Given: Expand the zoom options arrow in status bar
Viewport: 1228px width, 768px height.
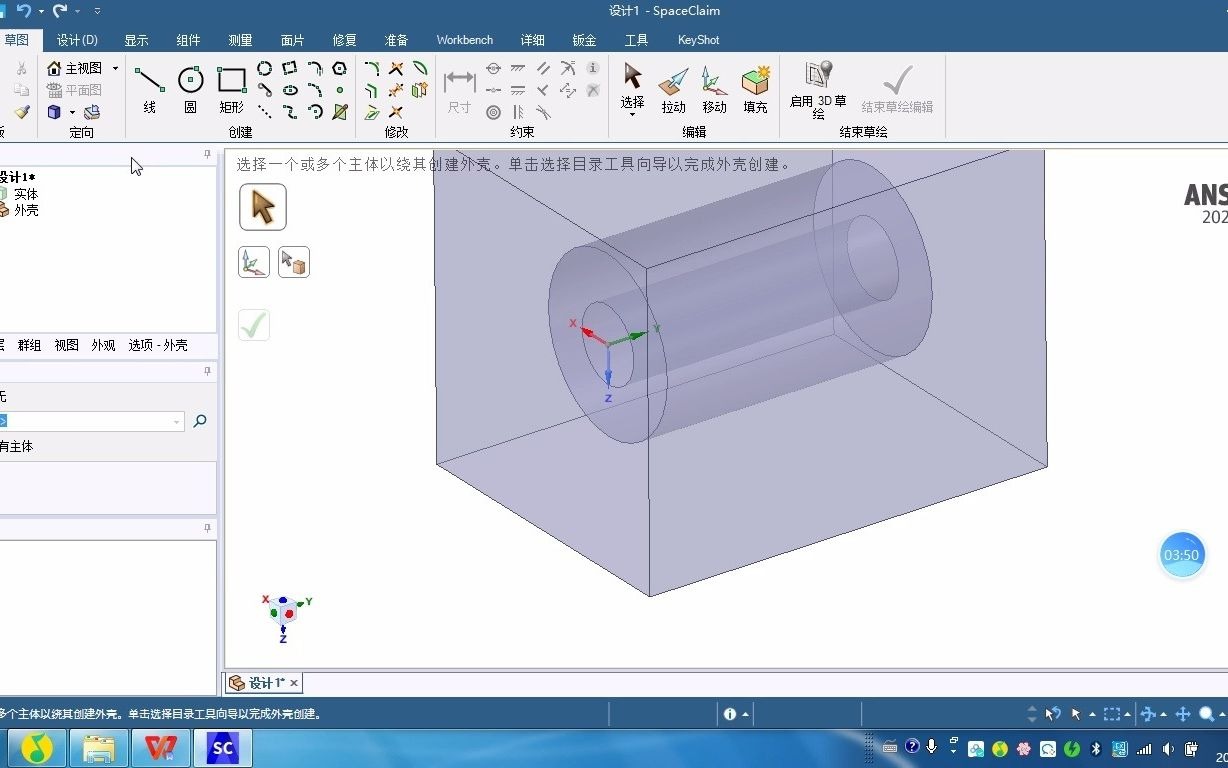Looking at the screenshot, I should (x=1222, y=714).
